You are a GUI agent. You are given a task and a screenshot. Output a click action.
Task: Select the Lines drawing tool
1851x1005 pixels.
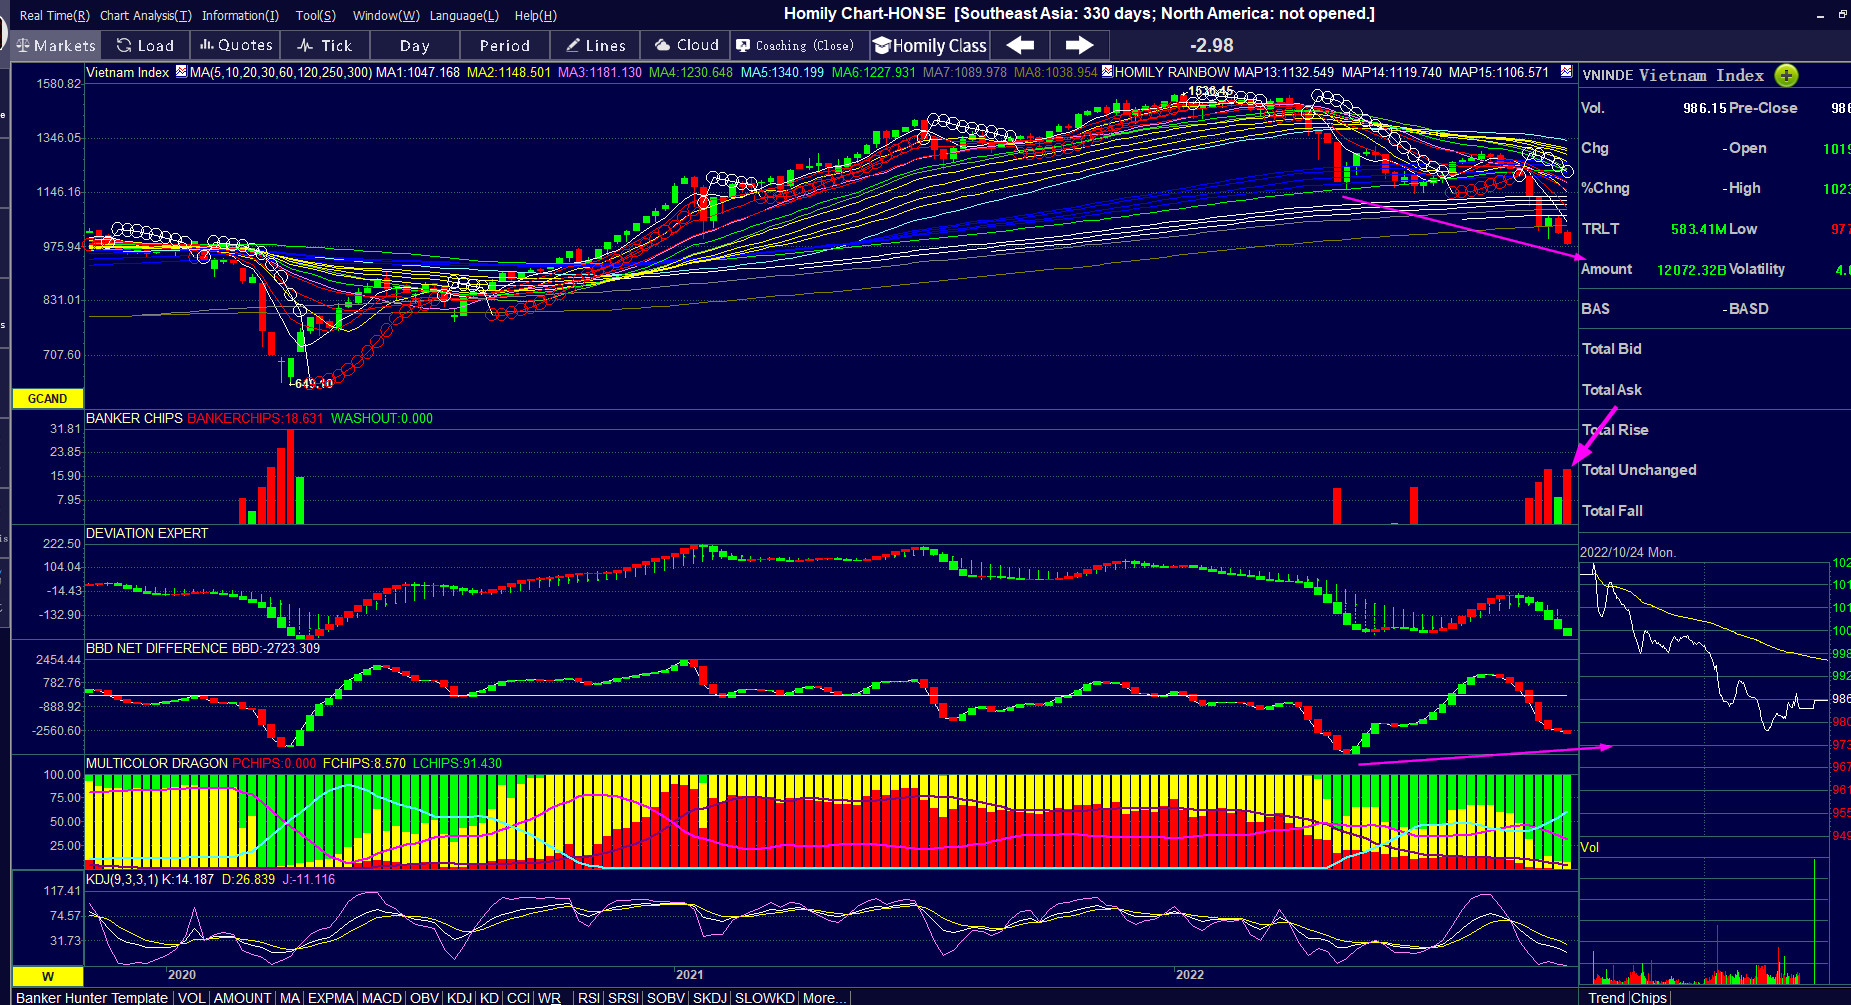595,46
